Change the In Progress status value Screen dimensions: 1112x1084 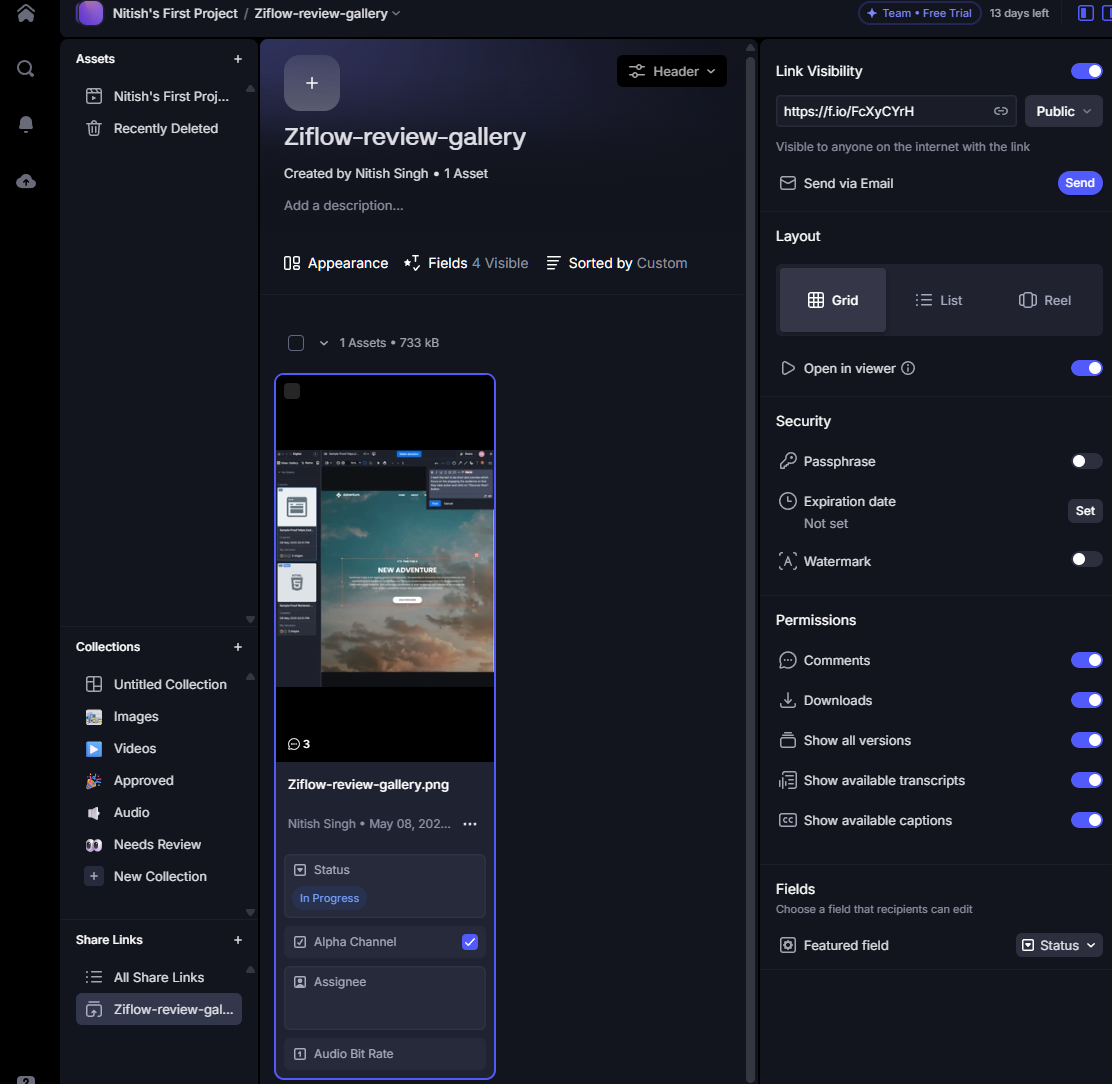pyautogui.click(x=329, y=898)
